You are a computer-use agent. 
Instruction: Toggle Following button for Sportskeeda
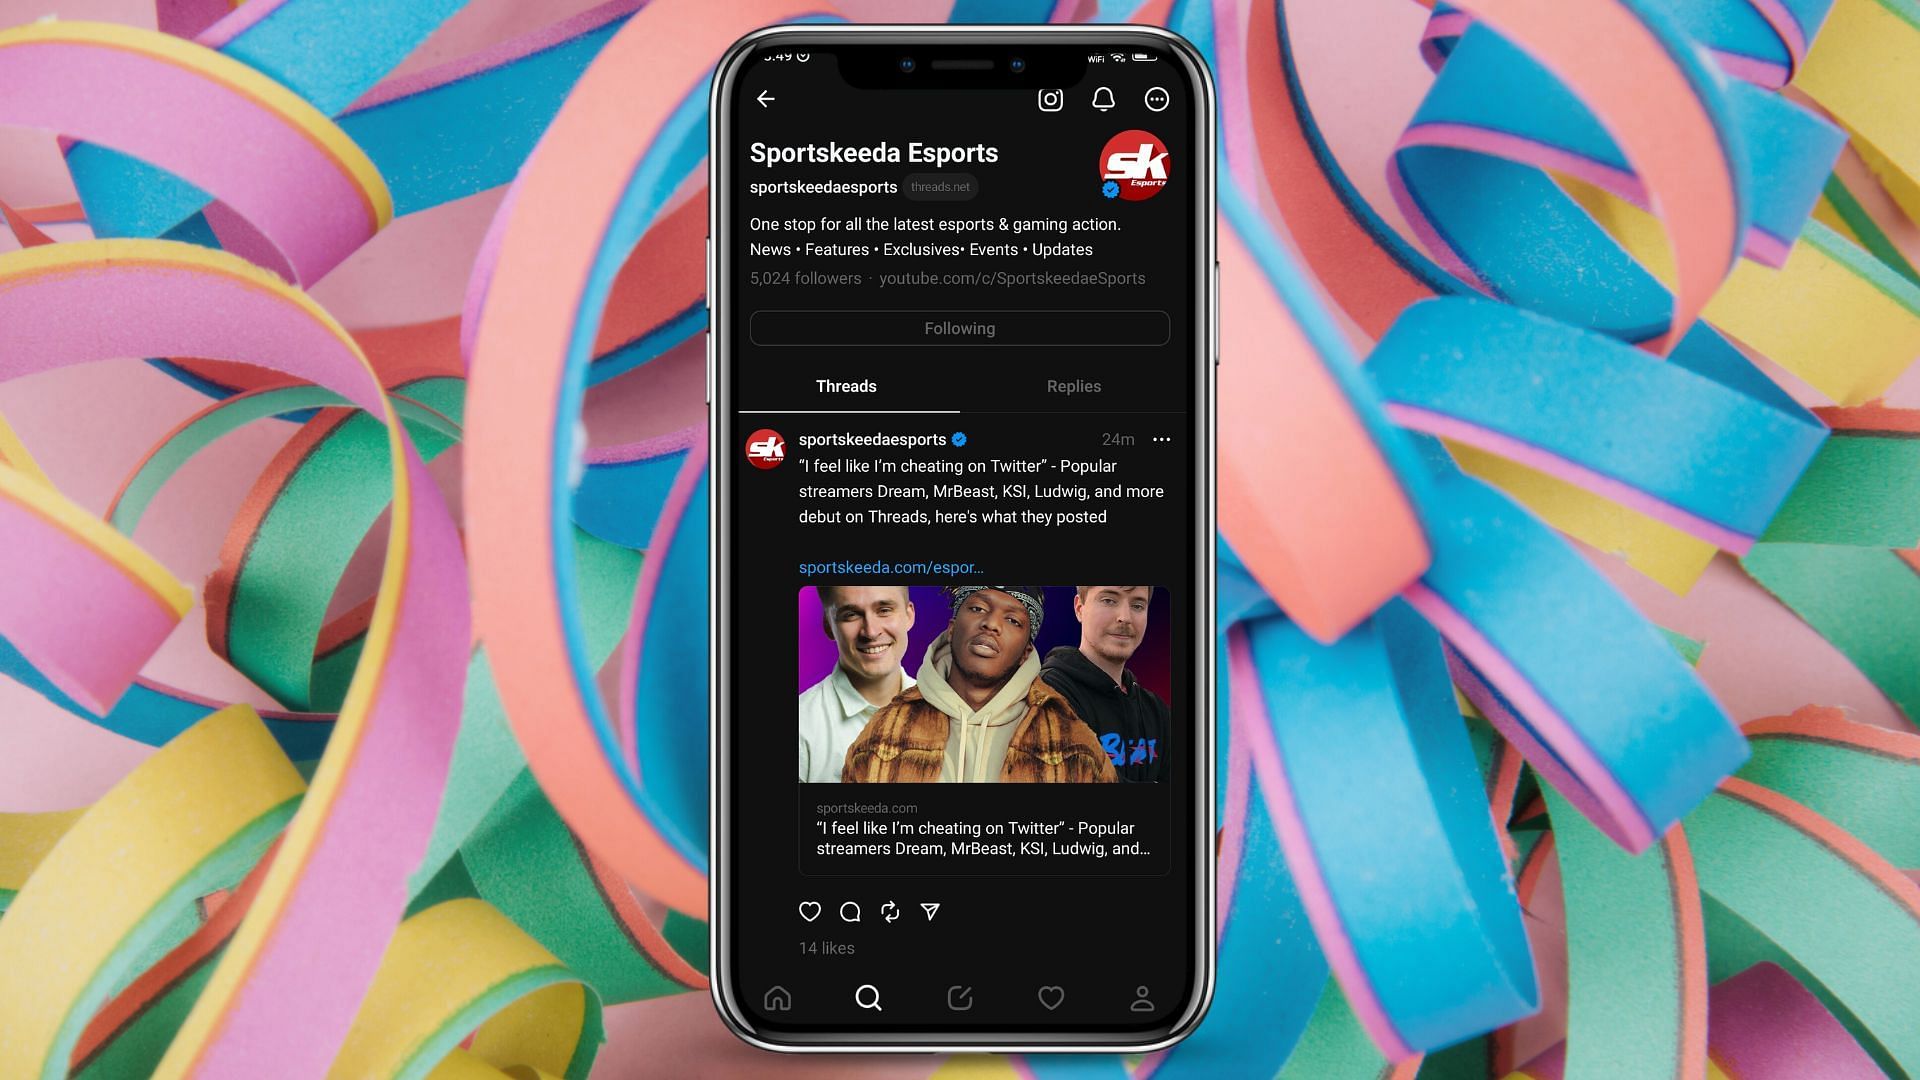(960, 327)
